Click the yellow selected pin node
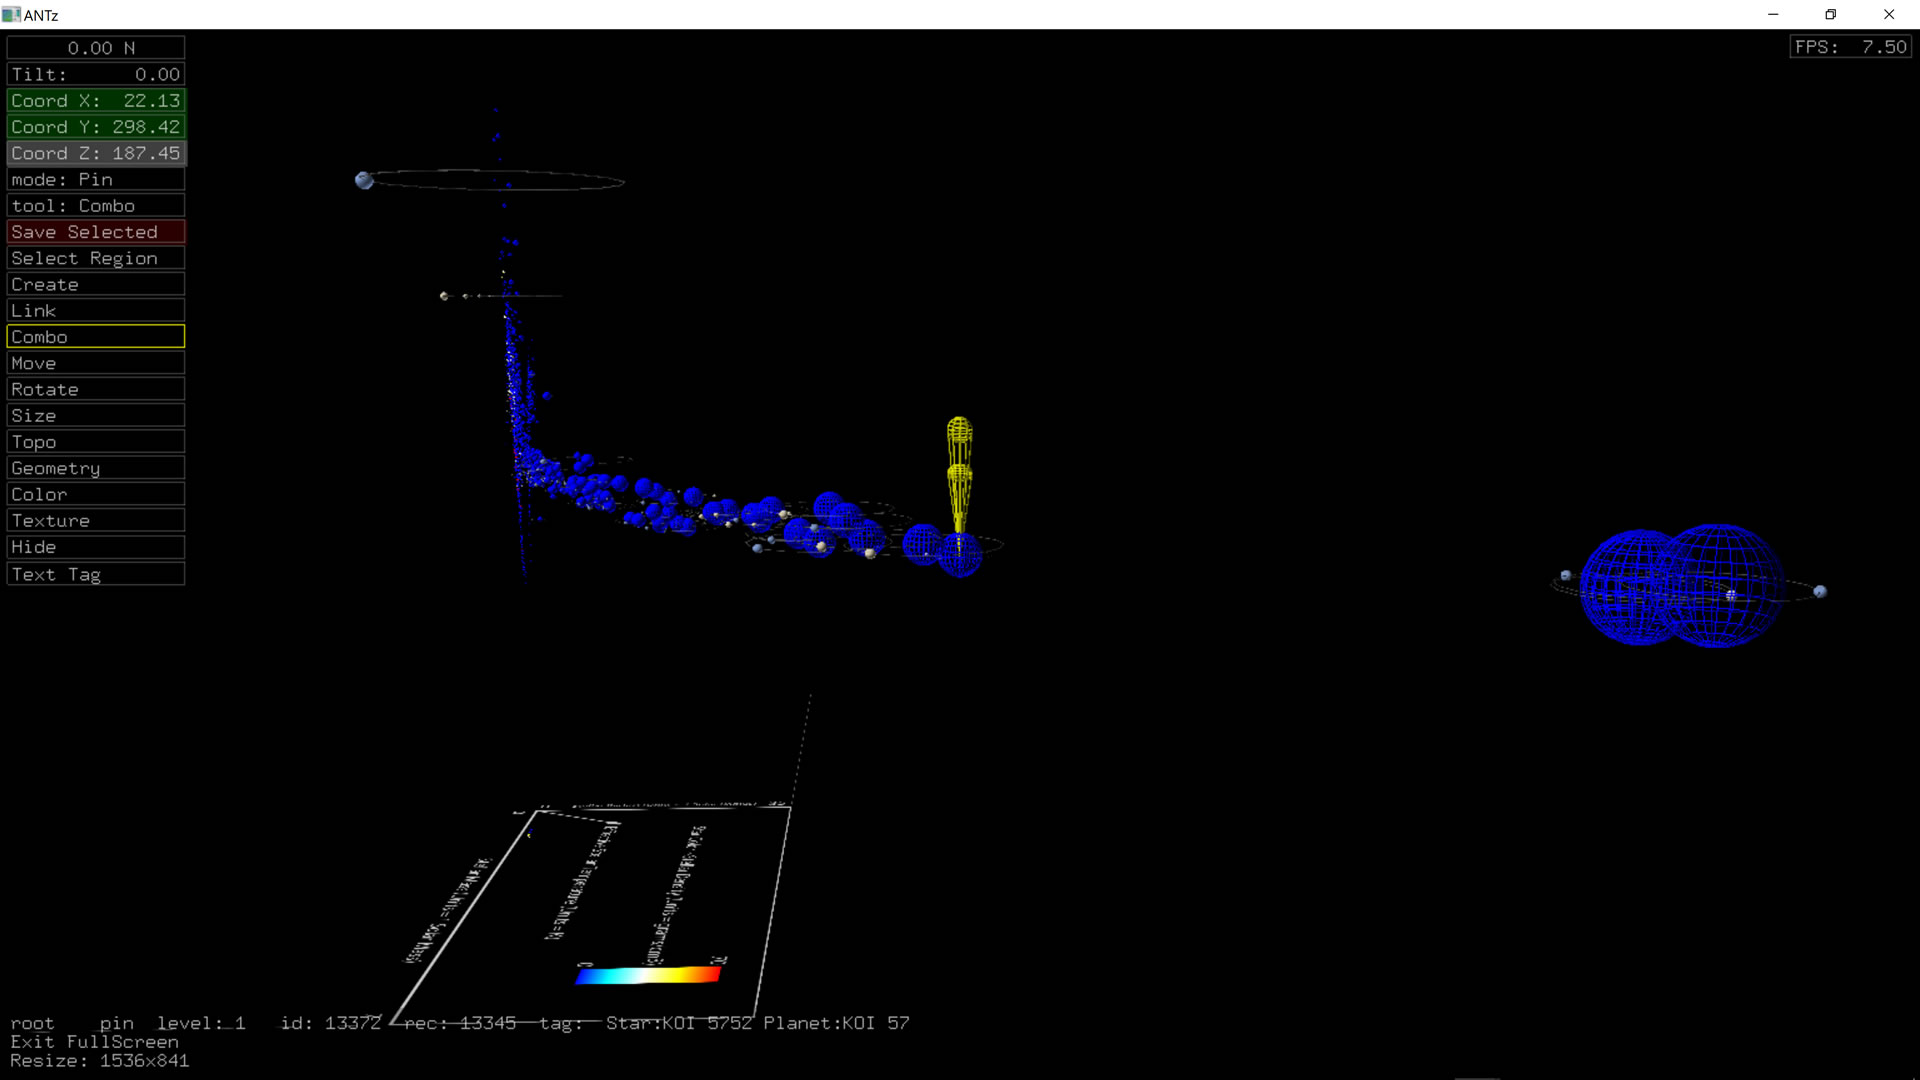The height and width of the screenshot is (1080, 1920). coord(959,470)
